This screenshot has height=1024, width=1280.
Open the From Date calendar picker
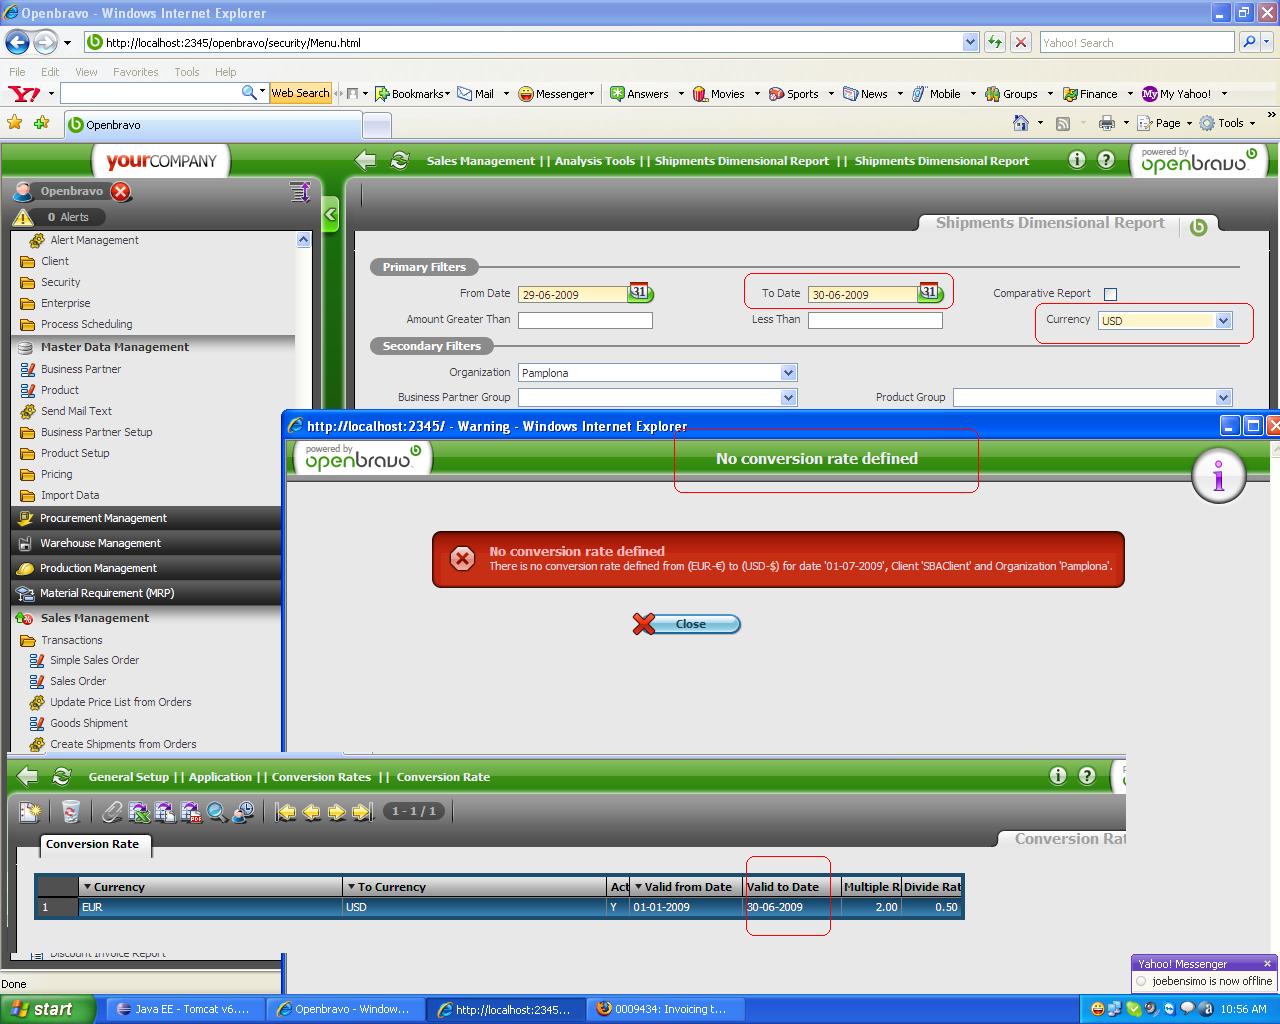[x=639, y=293]
